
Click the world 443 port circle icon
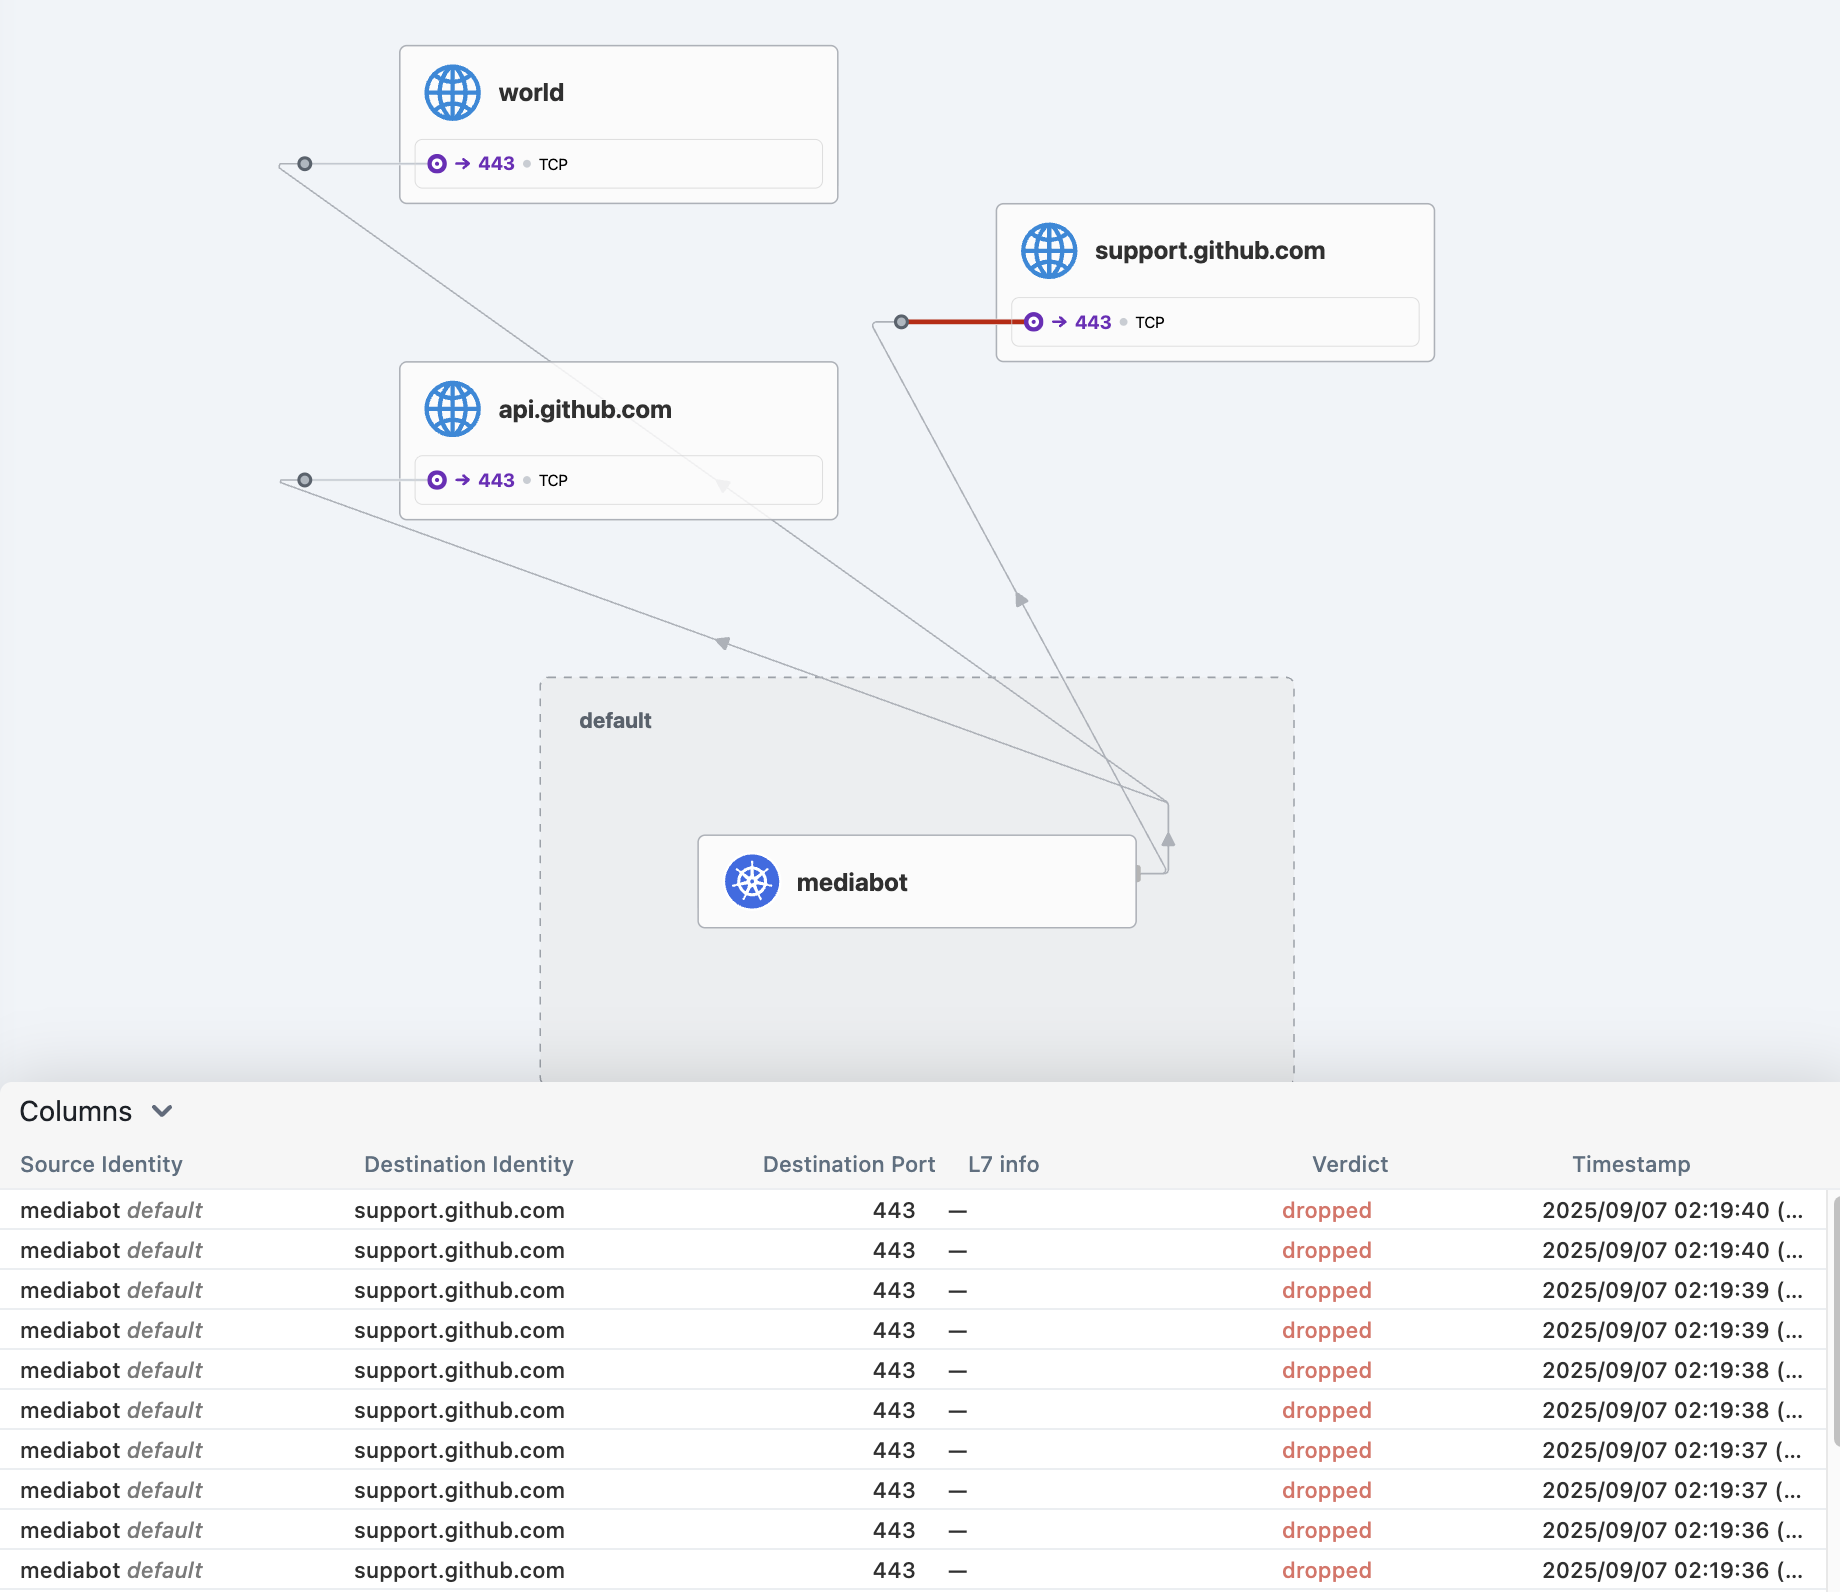[437, 164]
